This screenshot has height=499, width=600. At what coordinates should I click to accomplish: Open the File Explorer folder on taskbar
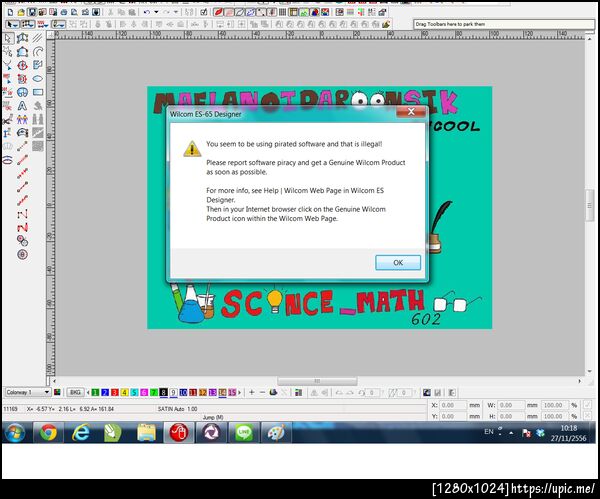(146, 432)
